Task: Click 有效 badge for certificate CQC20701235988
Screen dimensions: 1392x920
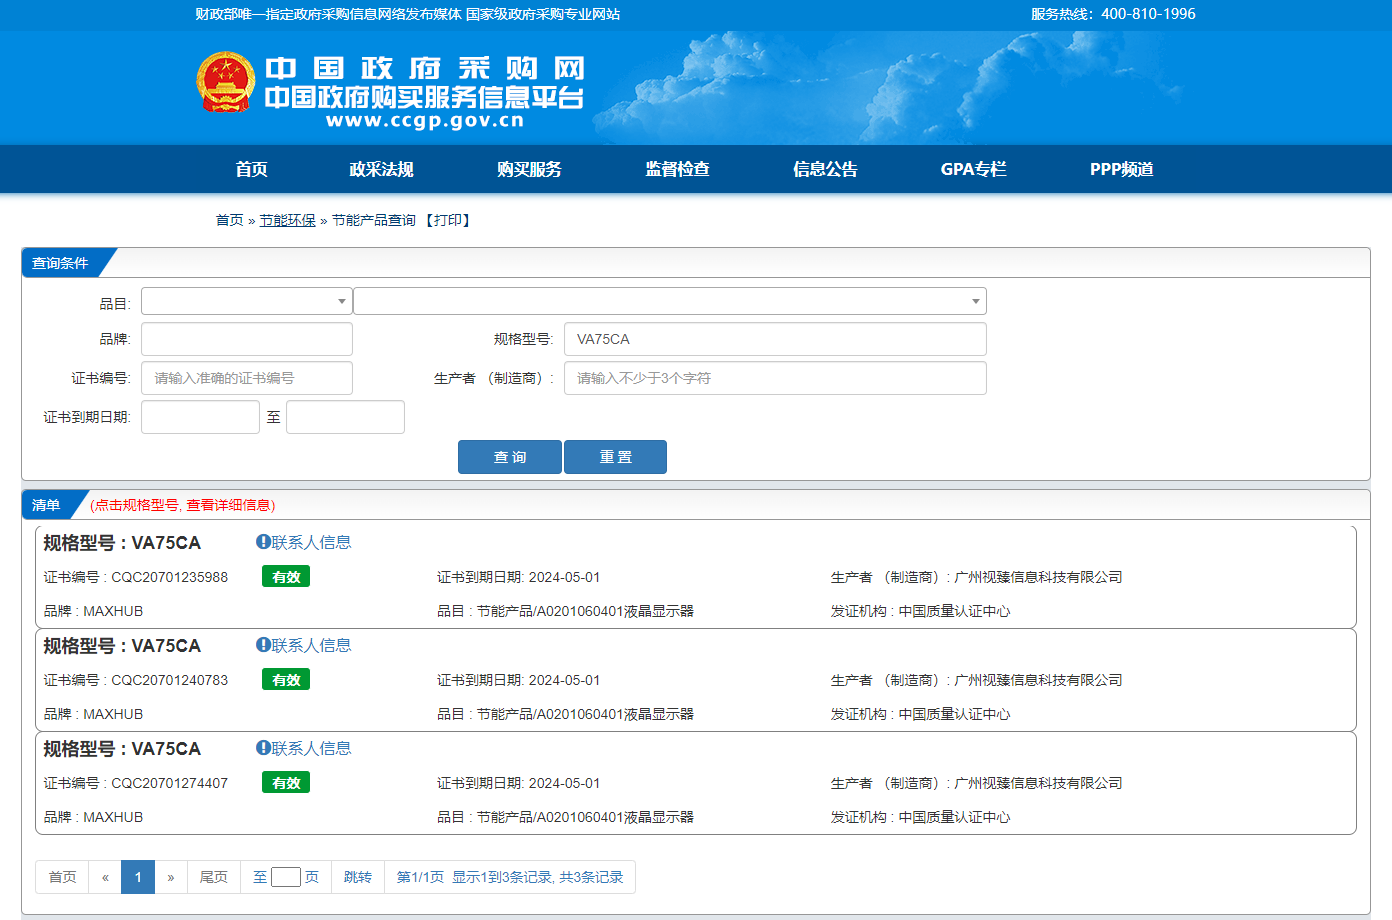Action: (286, 577)
